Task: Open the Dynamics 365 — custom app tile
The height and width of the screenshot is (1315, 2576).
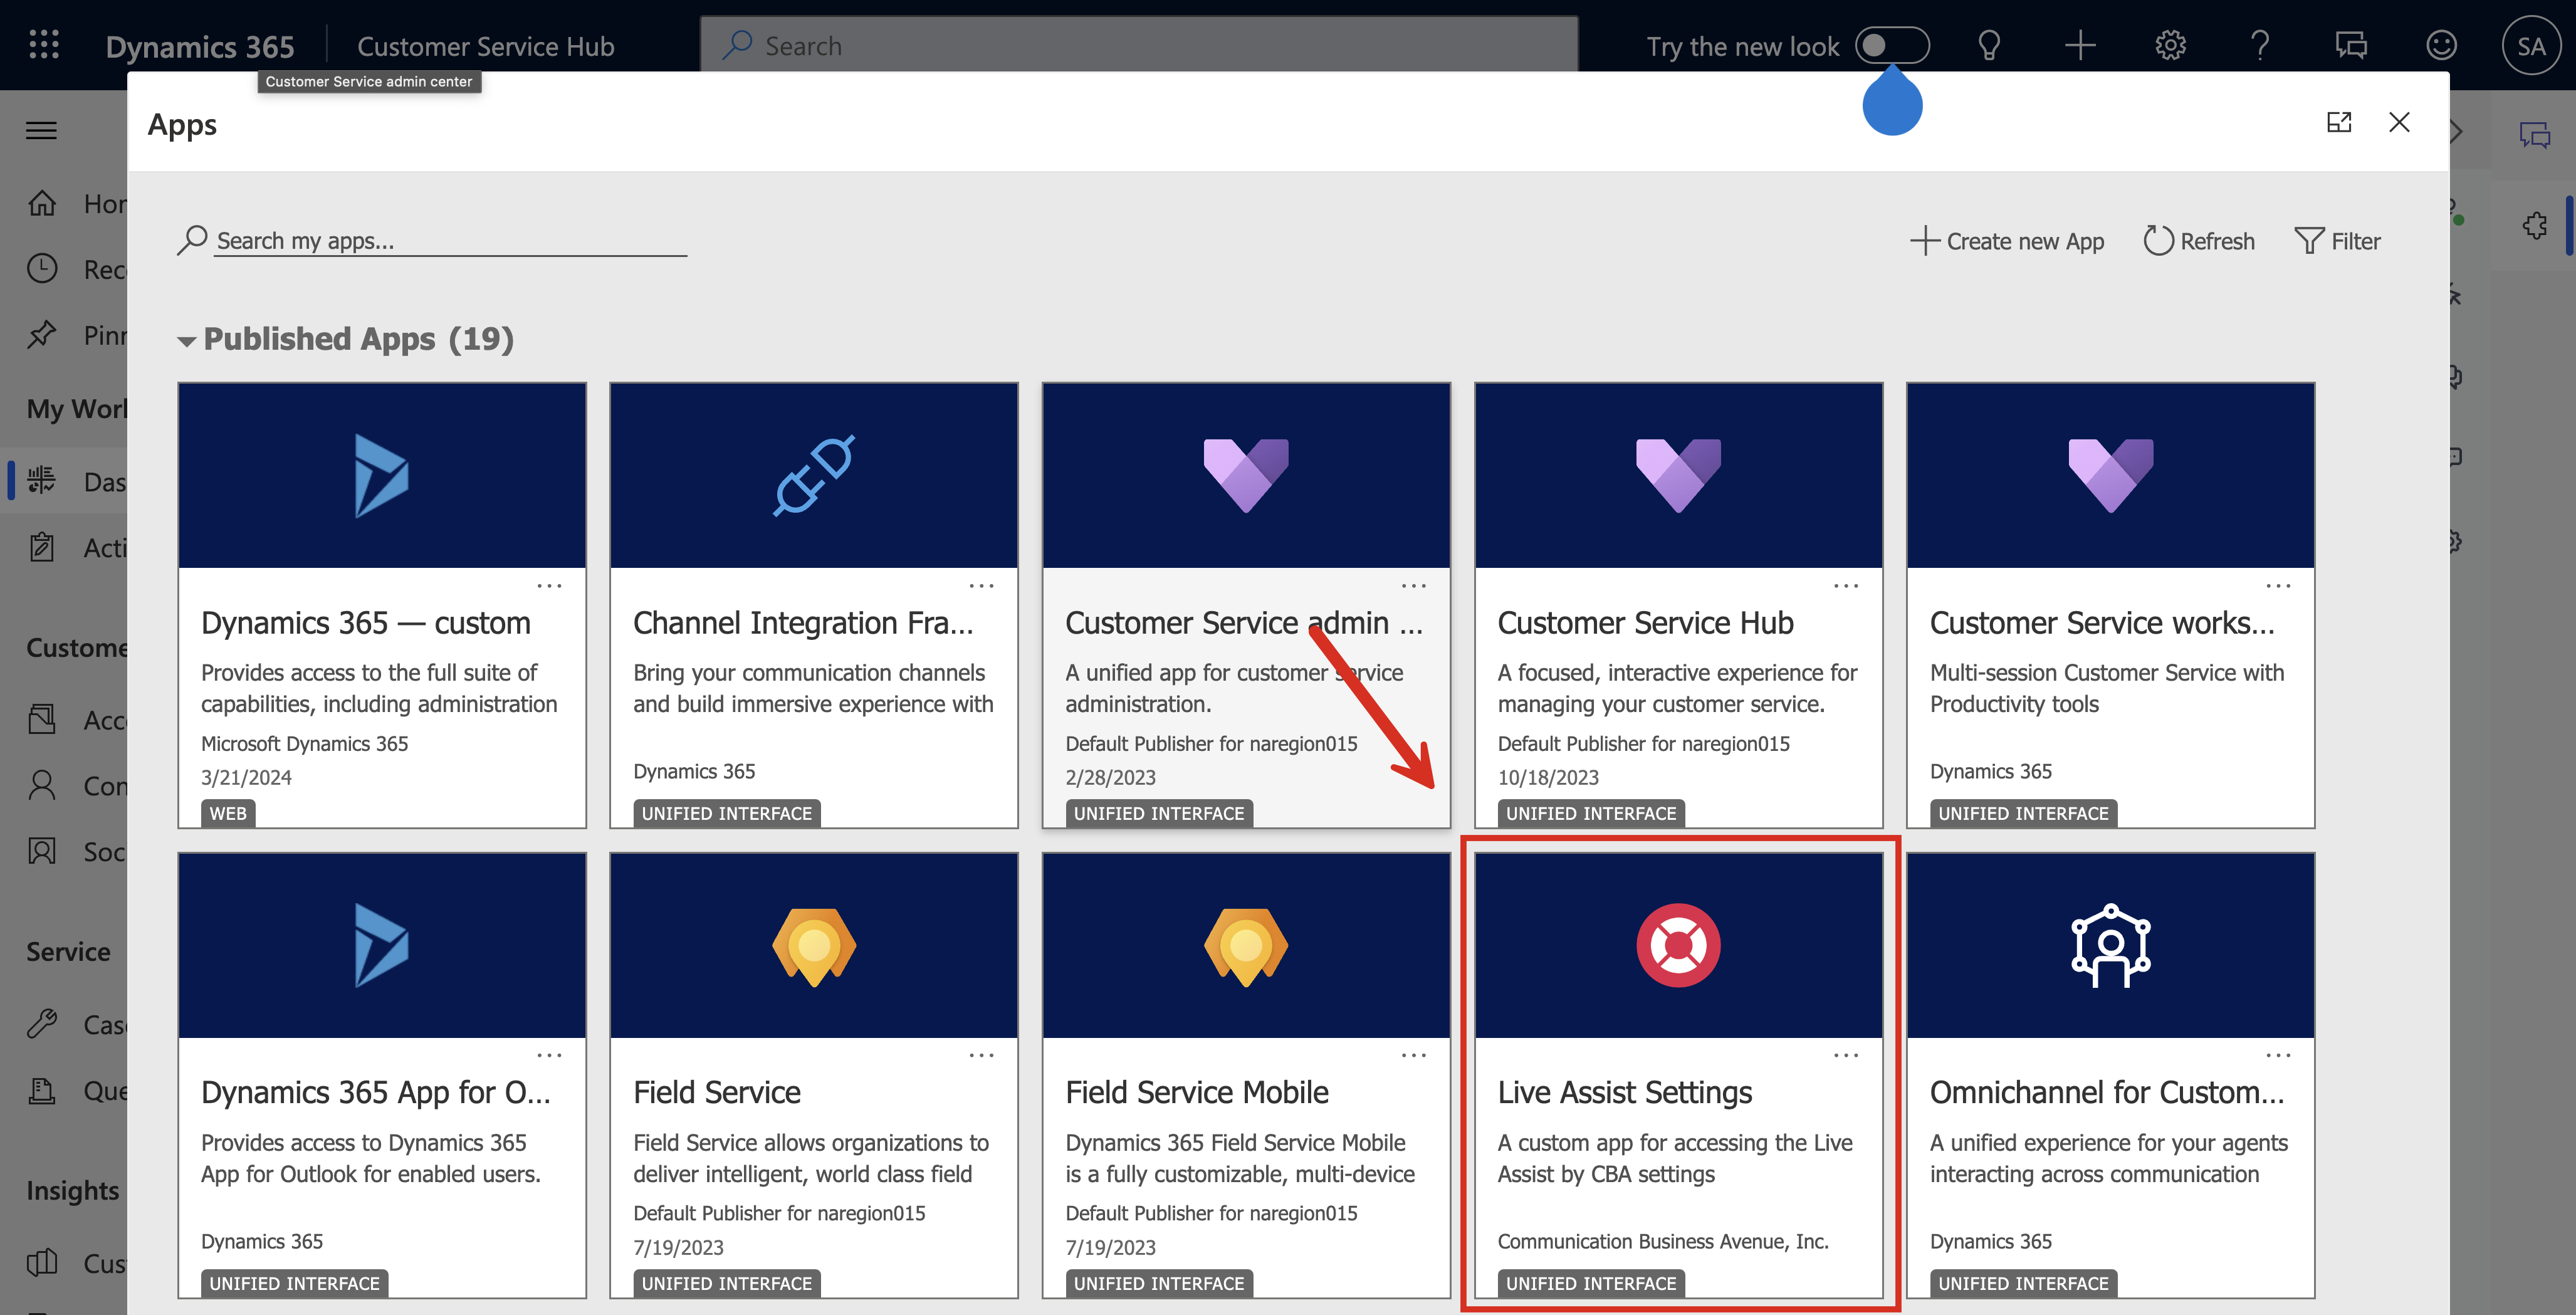Action: coord(382,604)
